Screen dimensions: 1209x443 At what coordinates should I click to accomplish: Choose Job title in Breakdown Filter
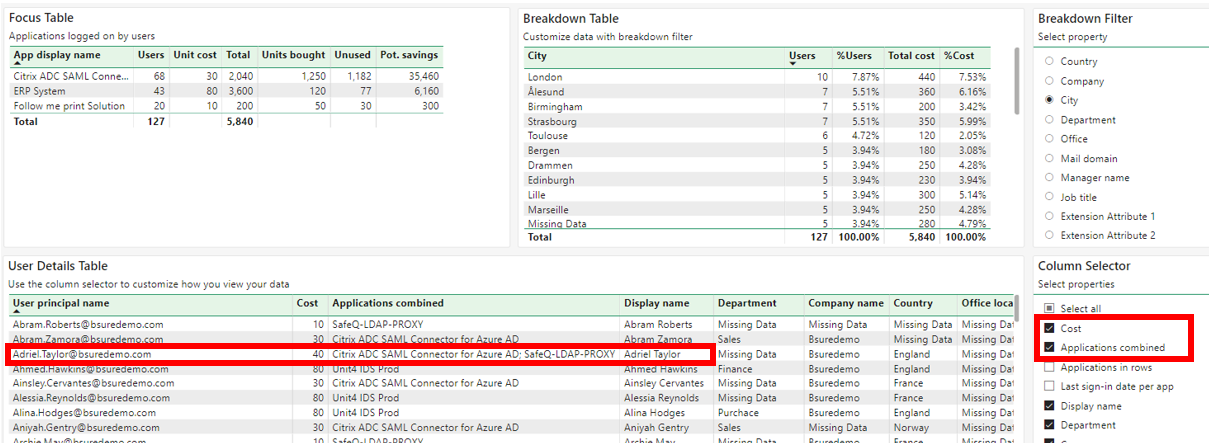point(1049,197)
